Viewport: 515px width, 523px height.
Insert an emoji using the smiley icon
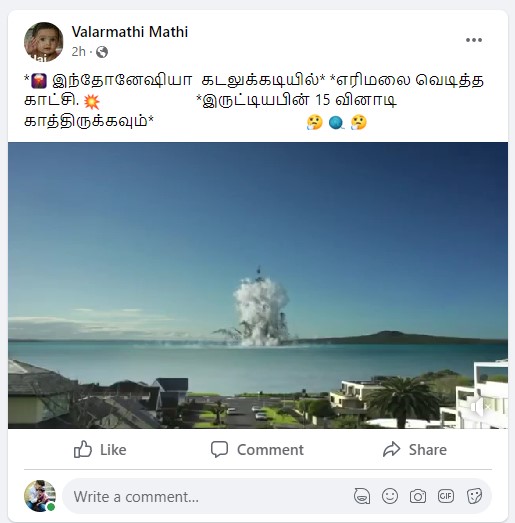(390, 496)
